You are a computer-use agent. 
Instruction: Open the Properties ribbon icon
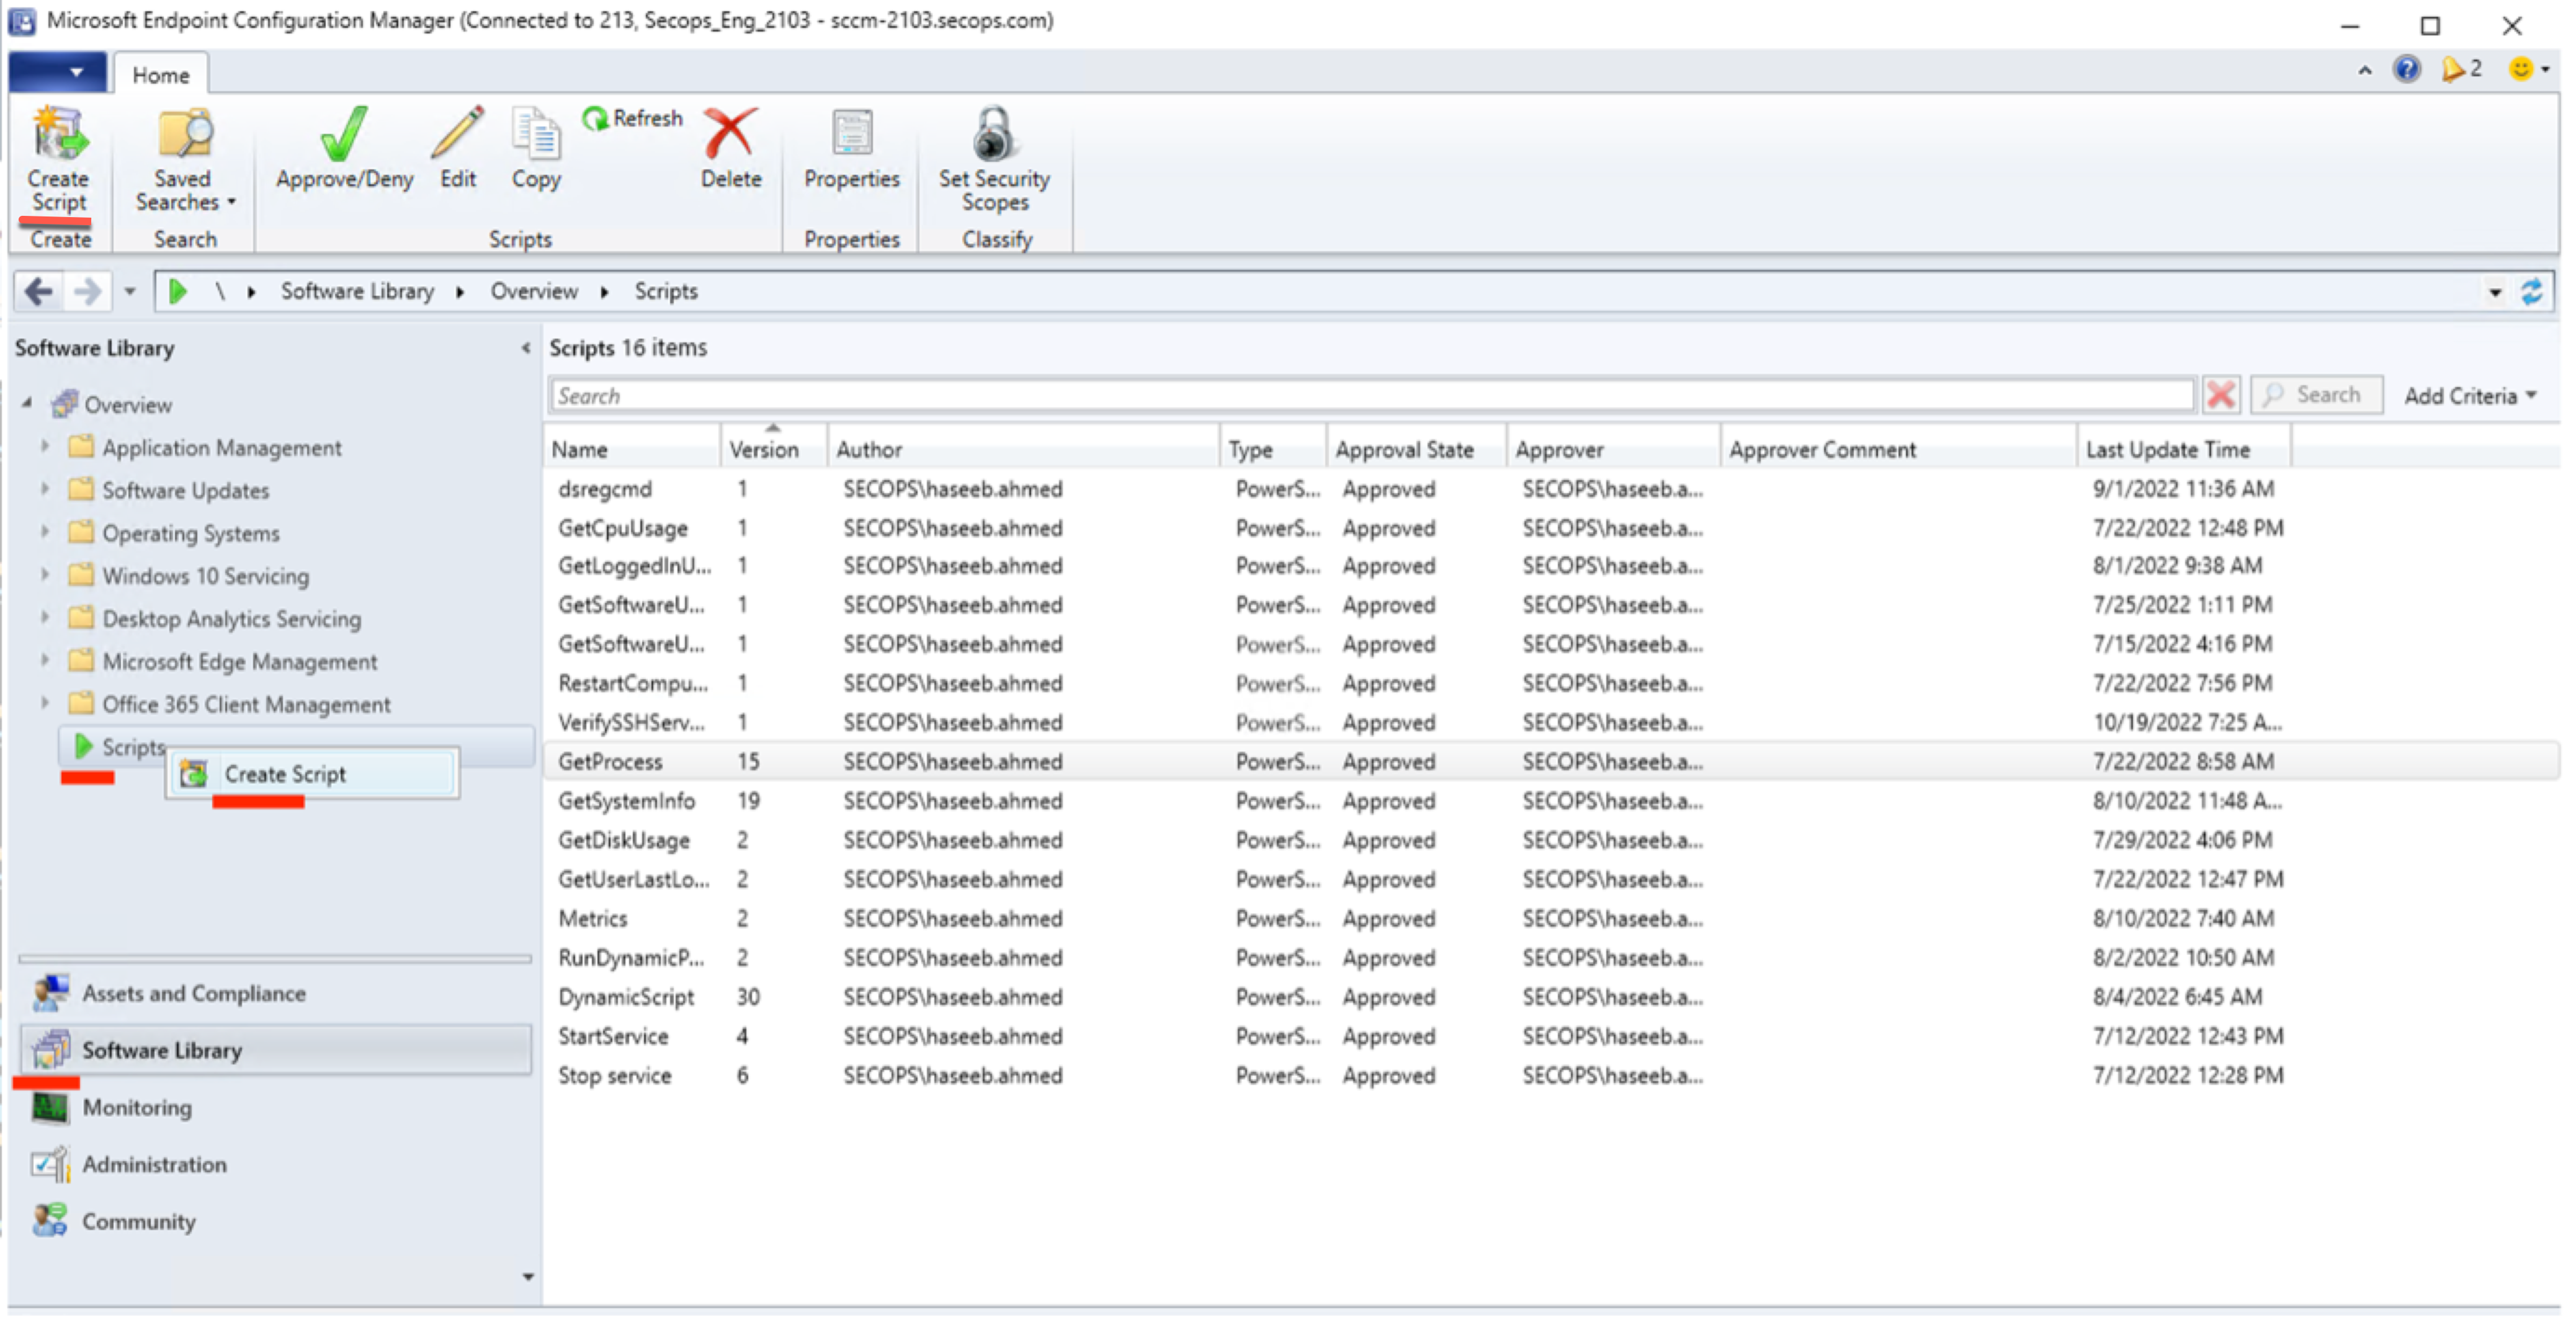[852, 133]
